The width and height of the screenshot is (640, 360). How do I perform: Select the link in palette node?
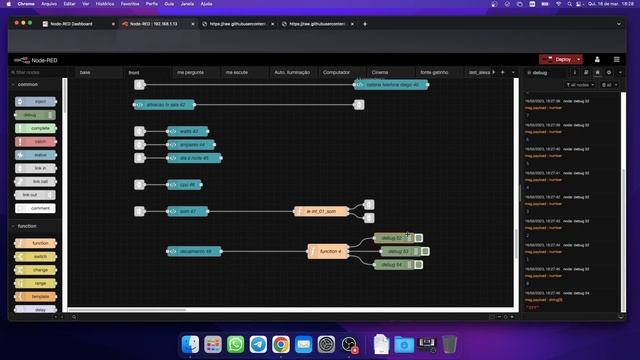(x=36, y=168)
